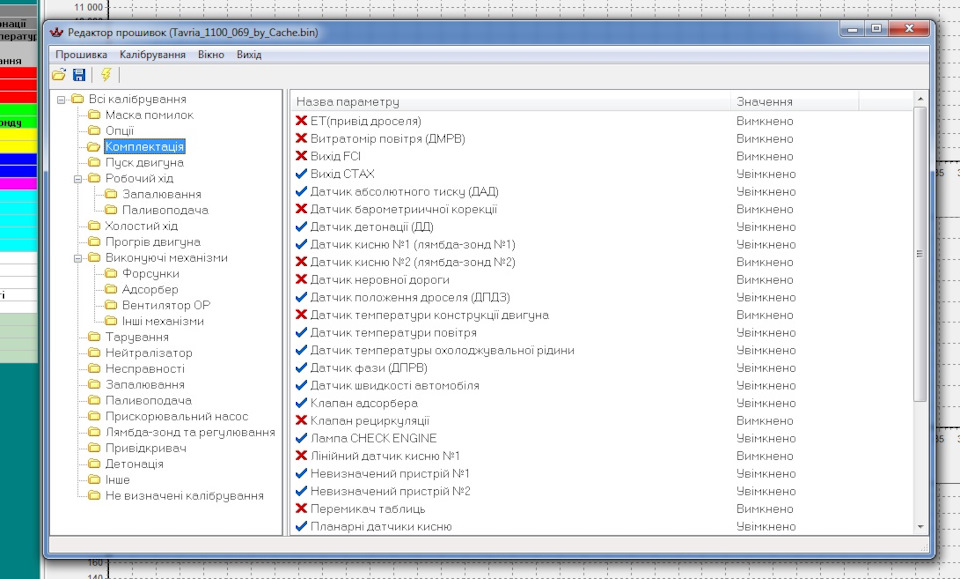Select the Привідкривач tree item
Image resolution: width=960 pixels, height=579 pixels.
pyautogui.click(x=146, y=448)
